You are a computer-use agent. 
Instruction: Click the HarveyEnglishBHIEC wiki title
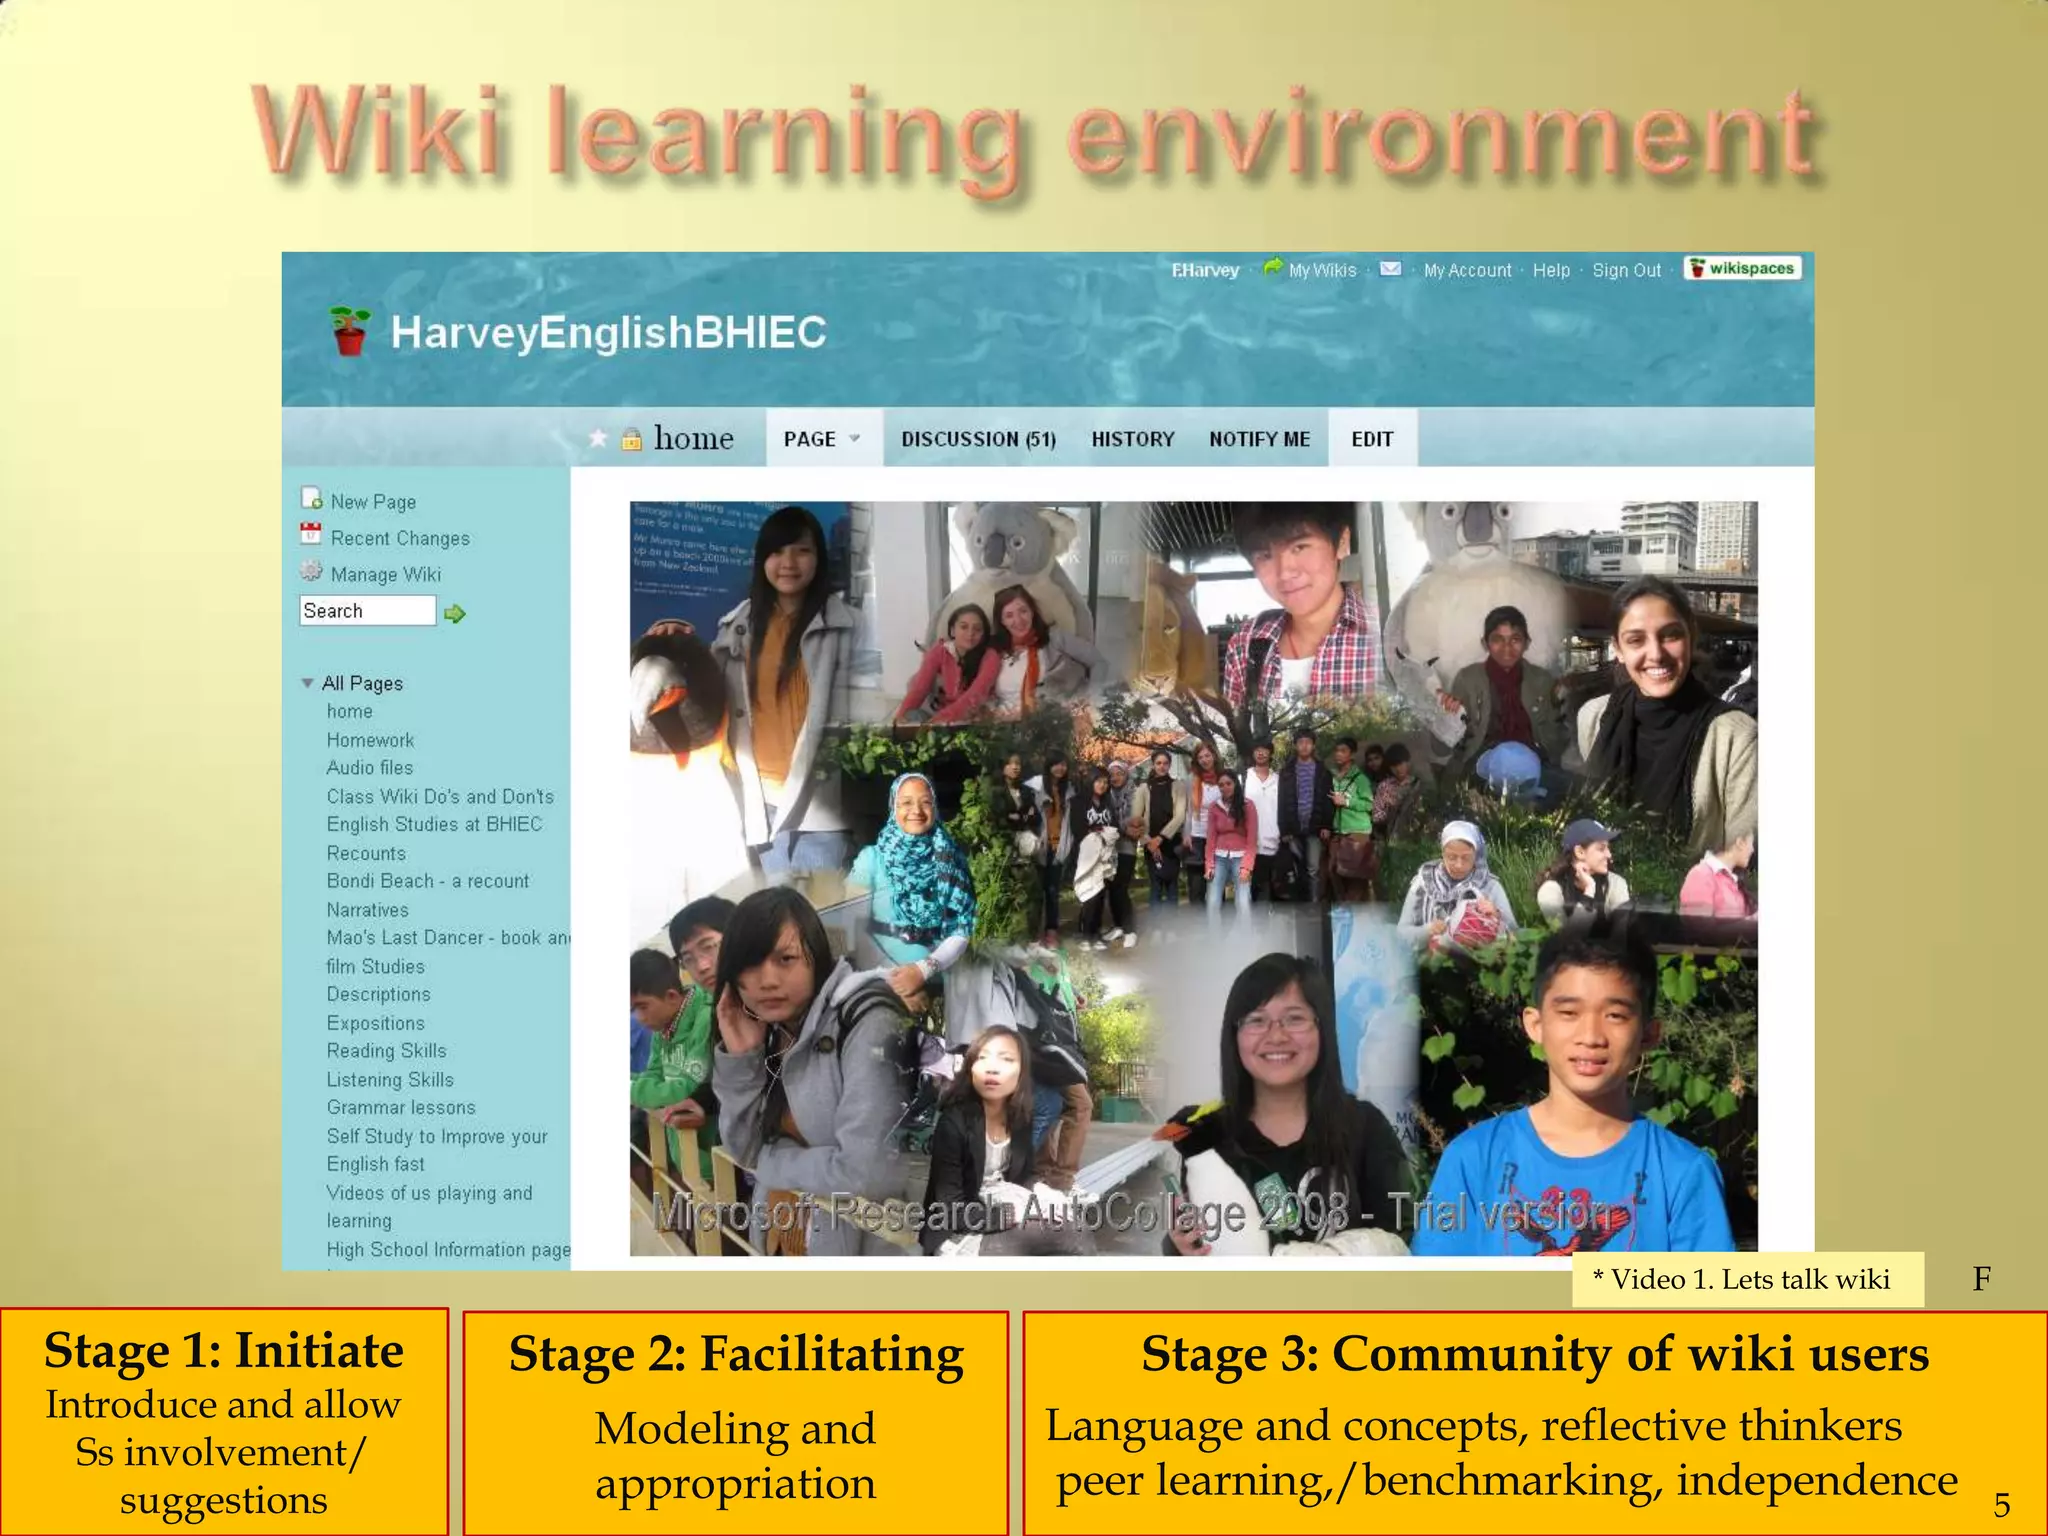click(608, 332)
